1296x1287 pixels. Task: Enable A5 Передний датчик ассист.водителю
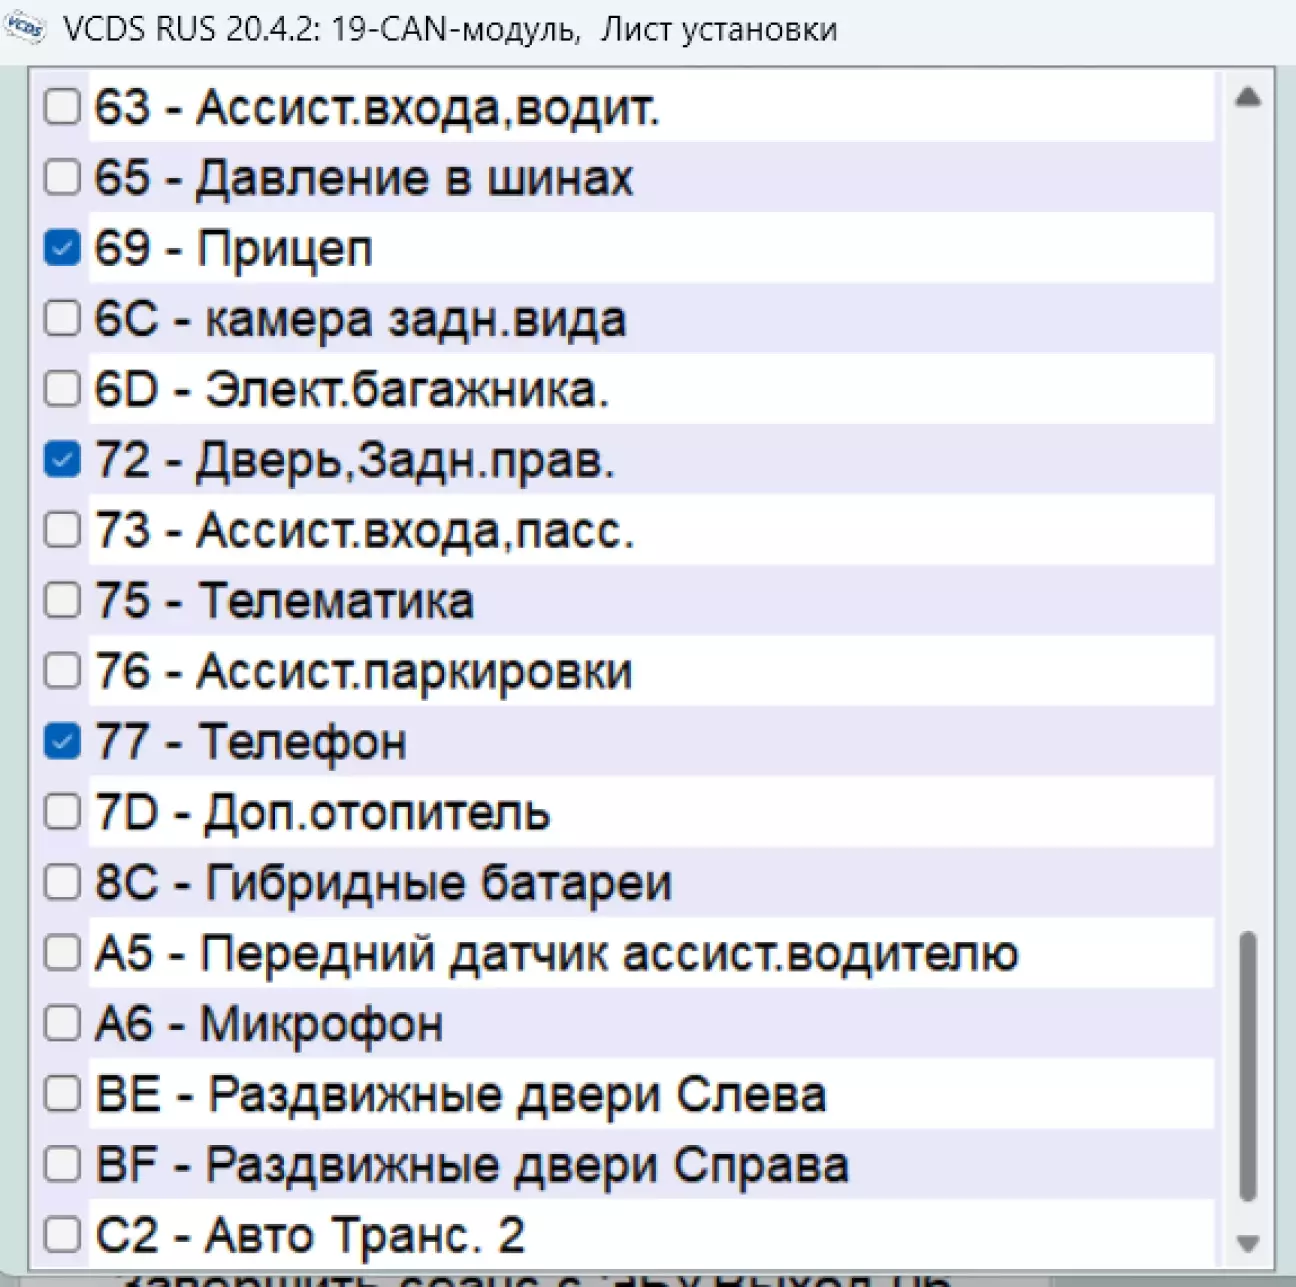(x=62, y=953)
